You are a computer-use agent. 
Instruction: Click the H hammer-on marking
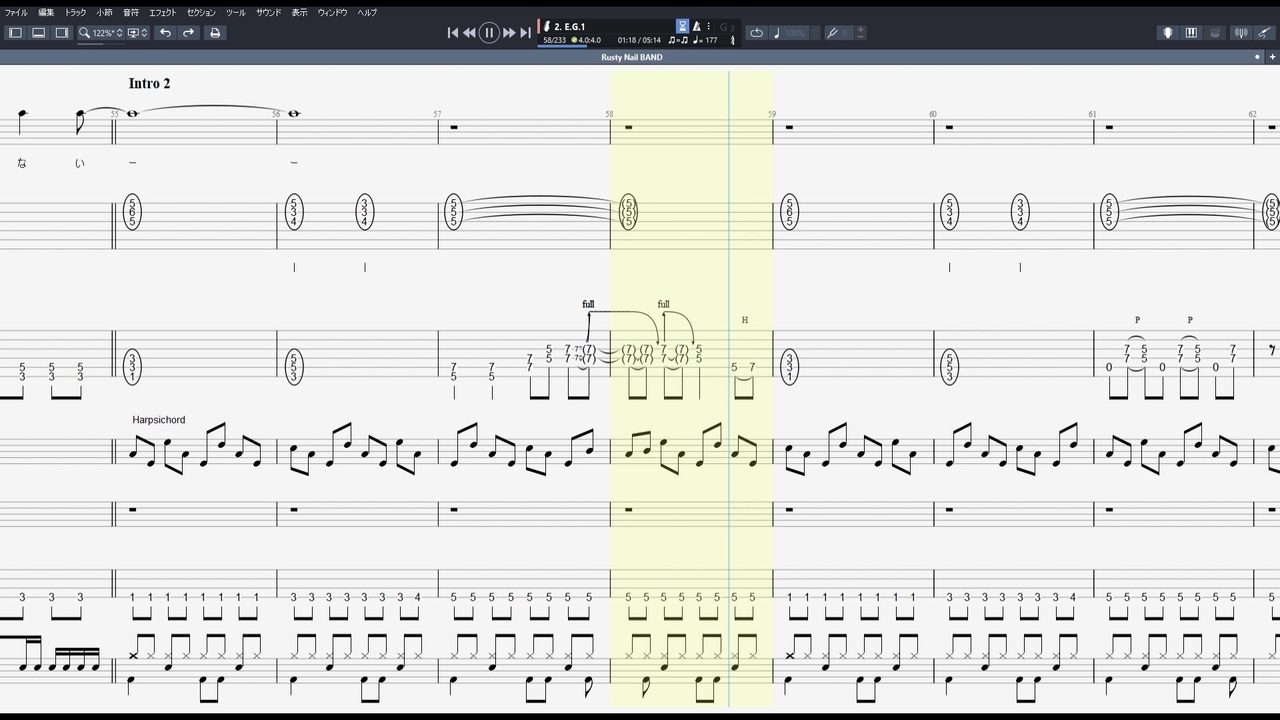(745, 320)
